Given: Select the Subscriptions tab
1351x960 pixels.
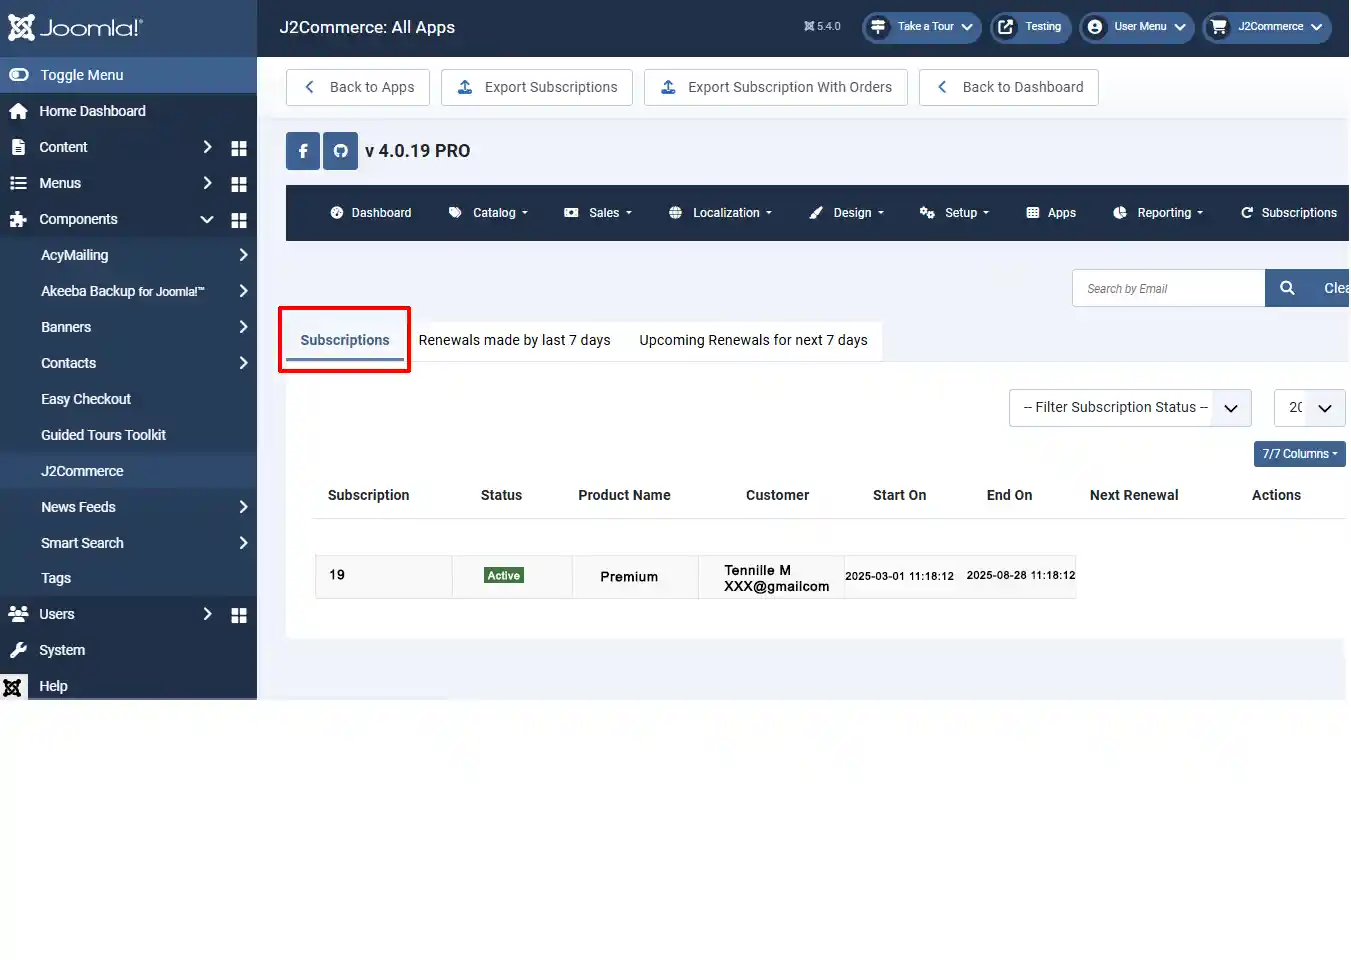Looking at the screenshot, I should tap(345, 340).
